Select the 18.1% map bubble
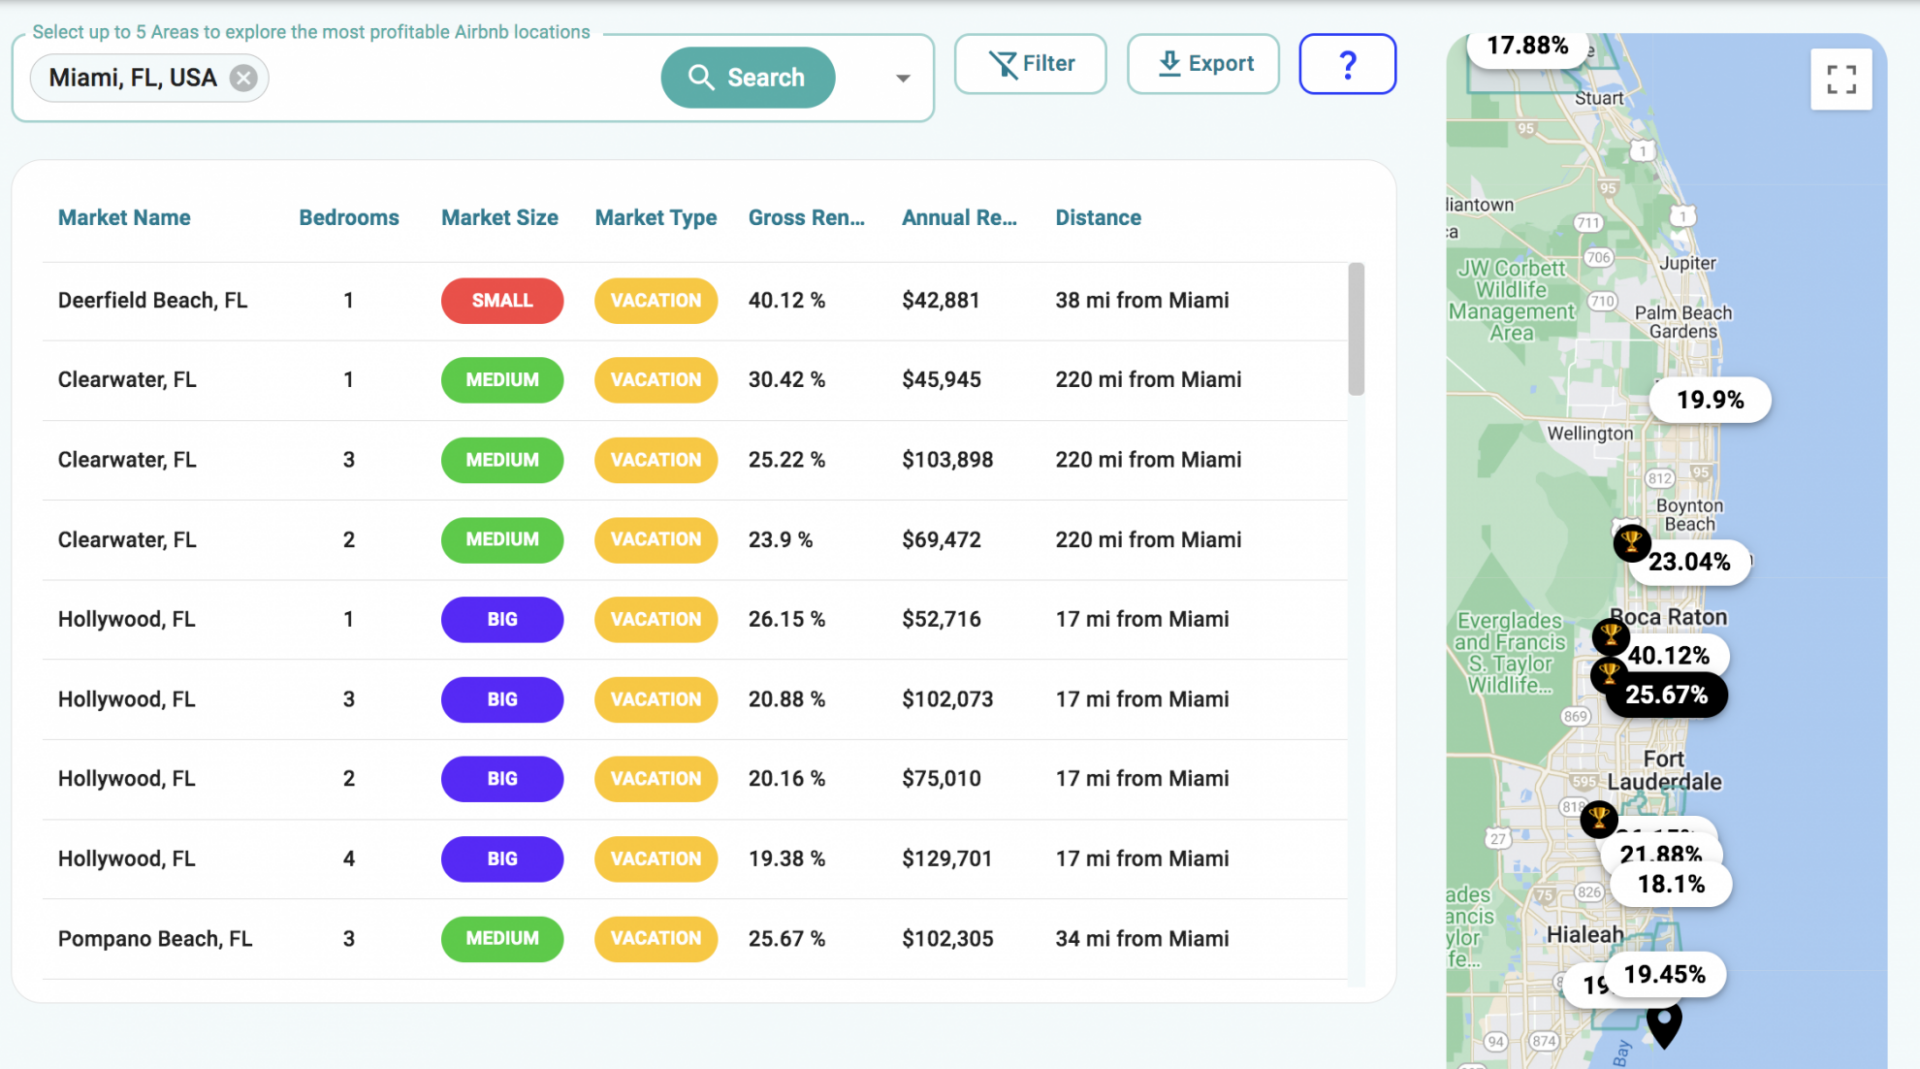 [1671, 884]
